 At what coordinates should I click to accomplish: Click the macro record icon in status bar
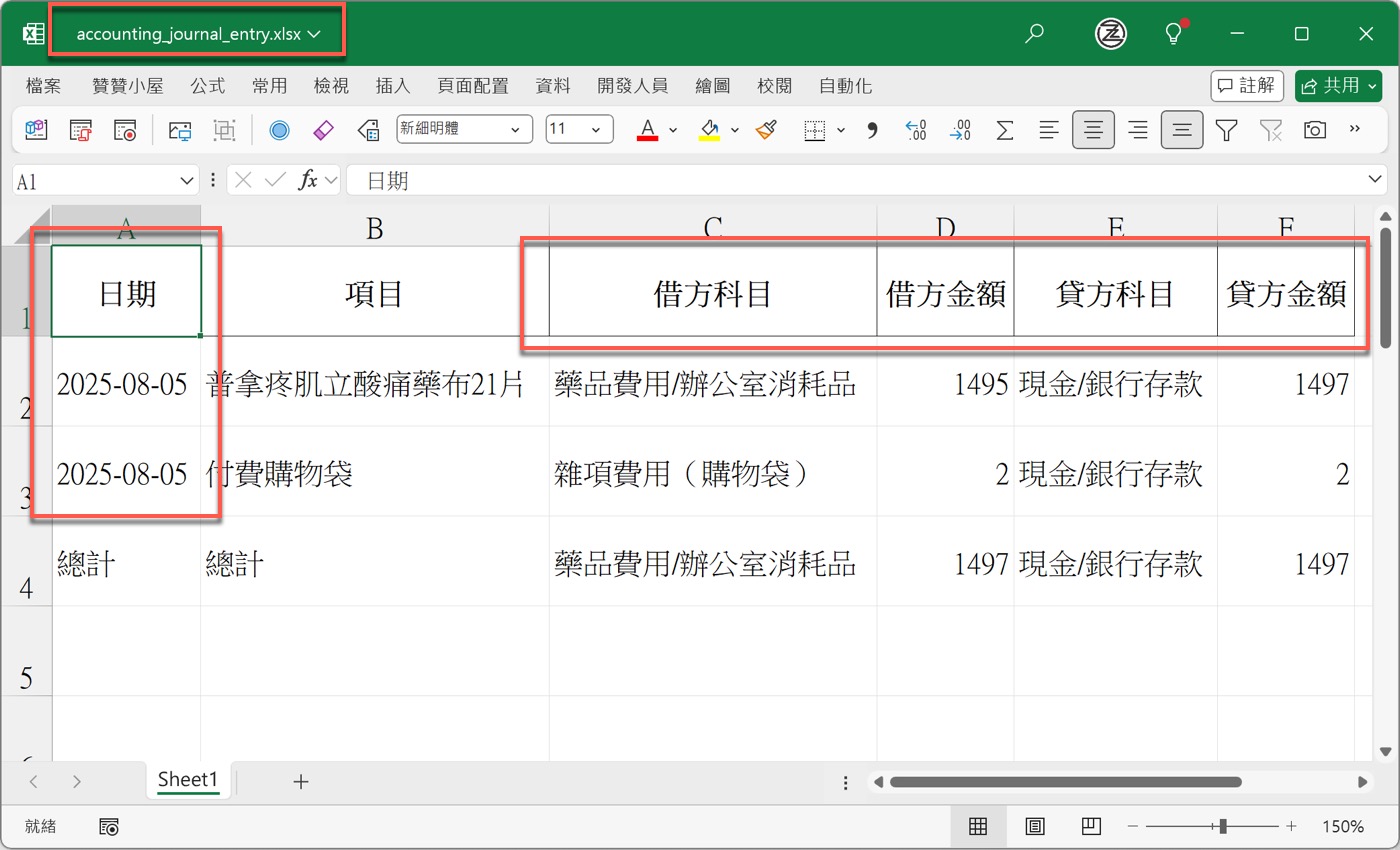tap(110, 826)
